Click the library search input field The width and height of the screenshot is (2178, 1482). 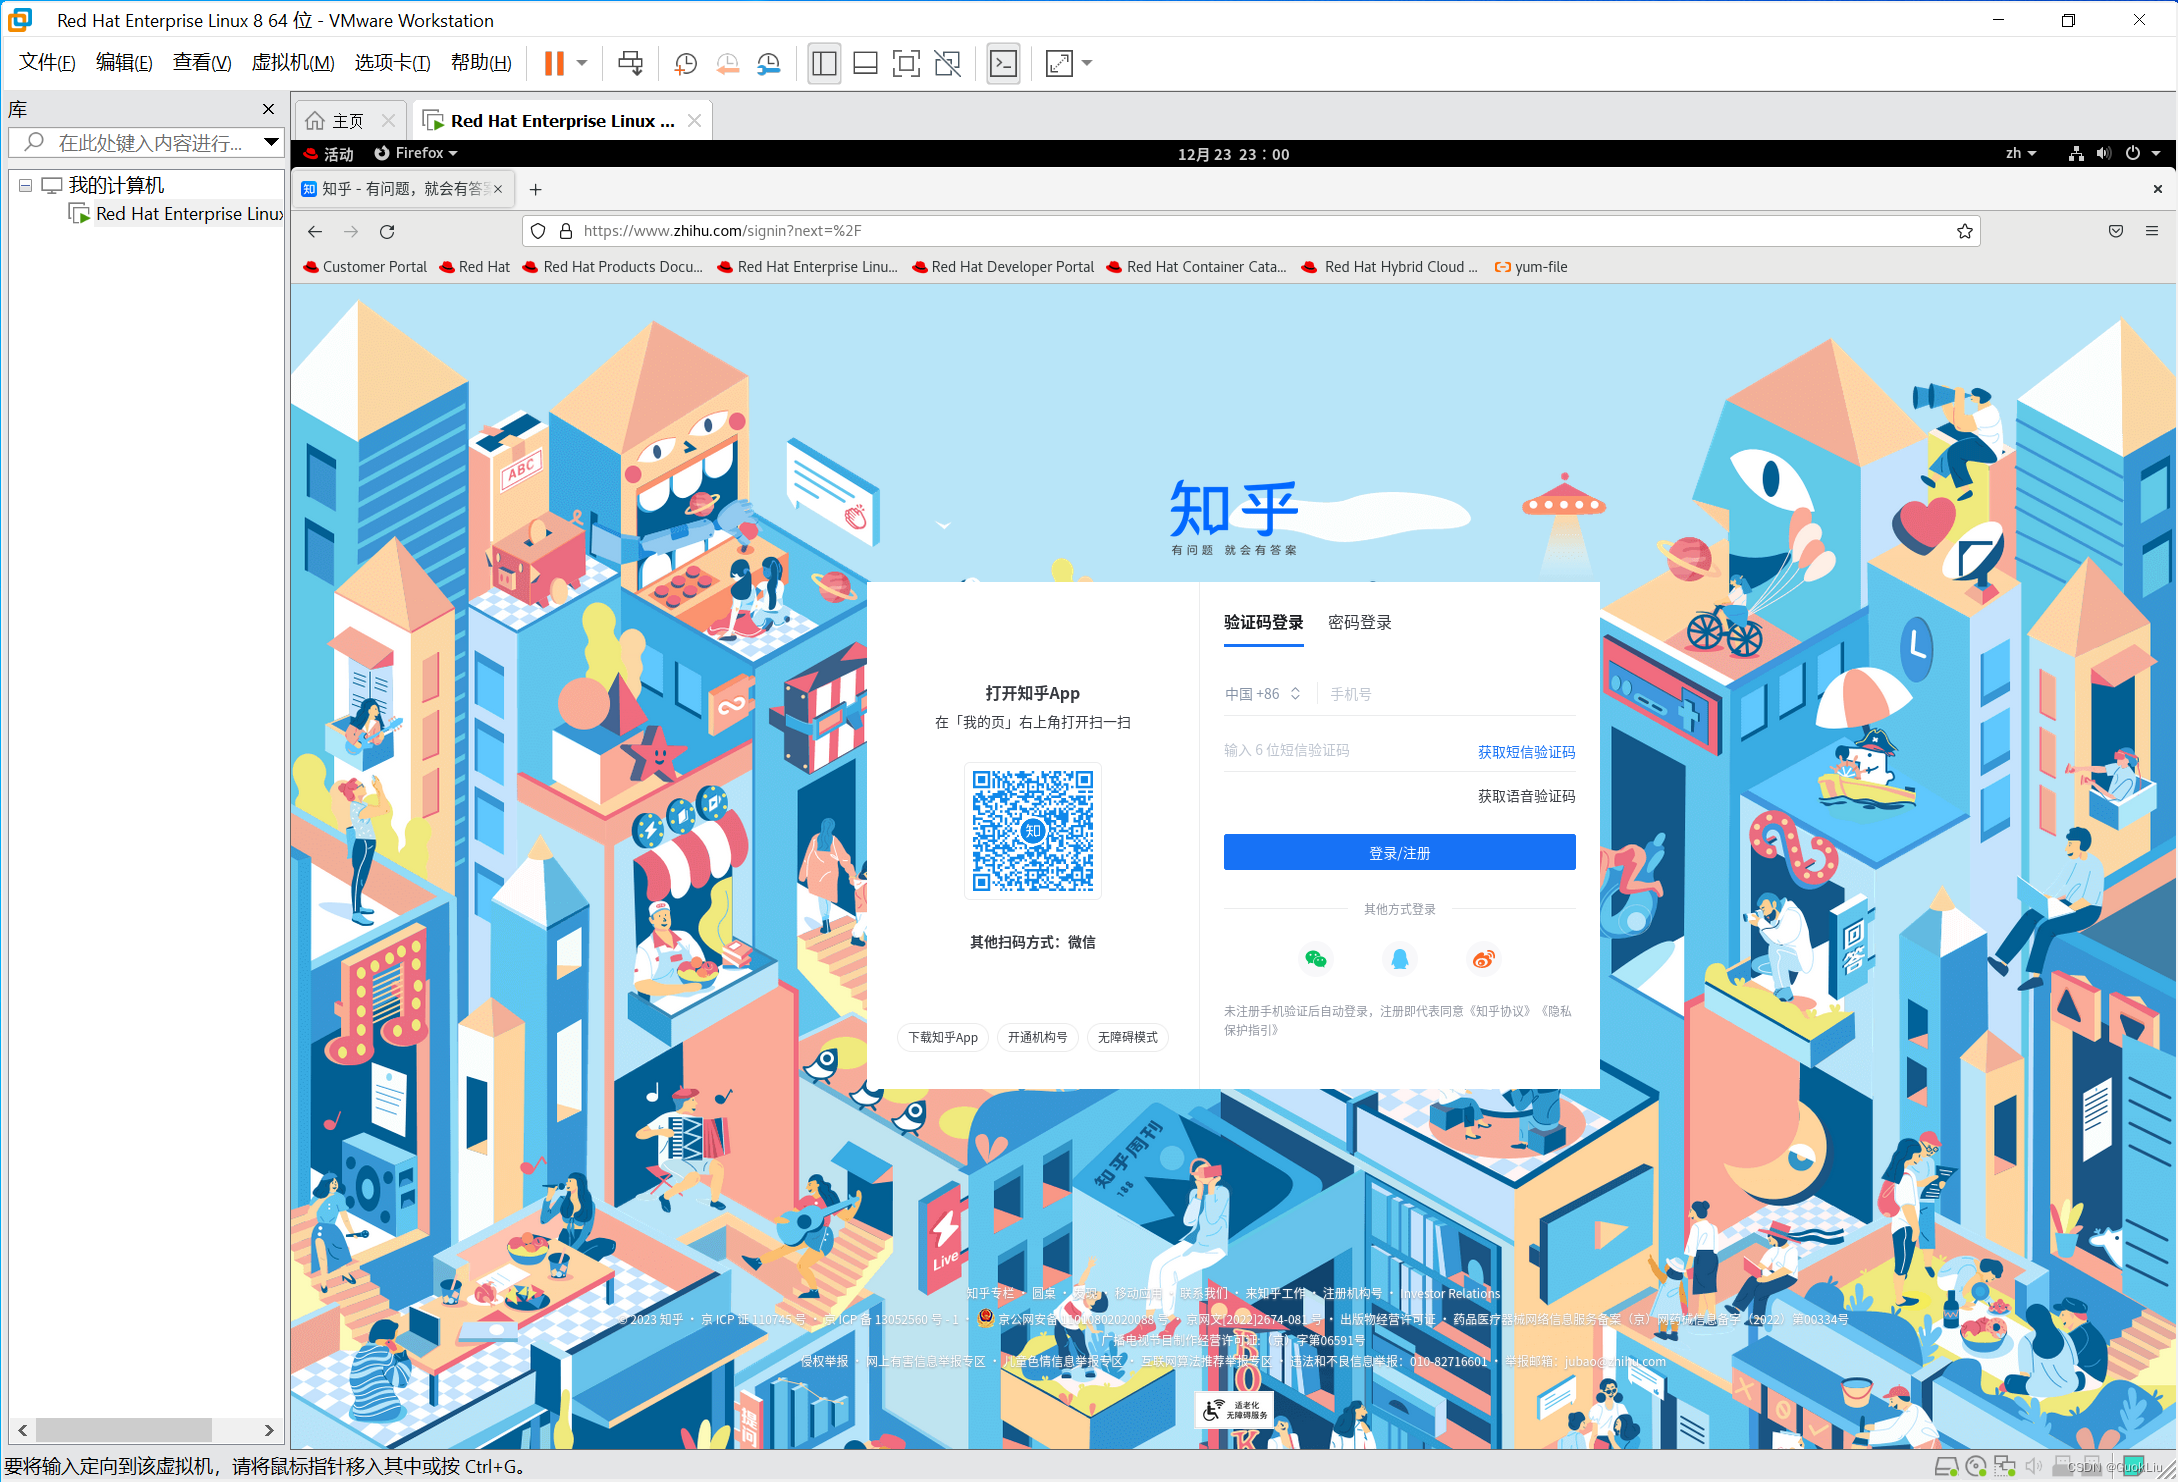pos(145,143)
